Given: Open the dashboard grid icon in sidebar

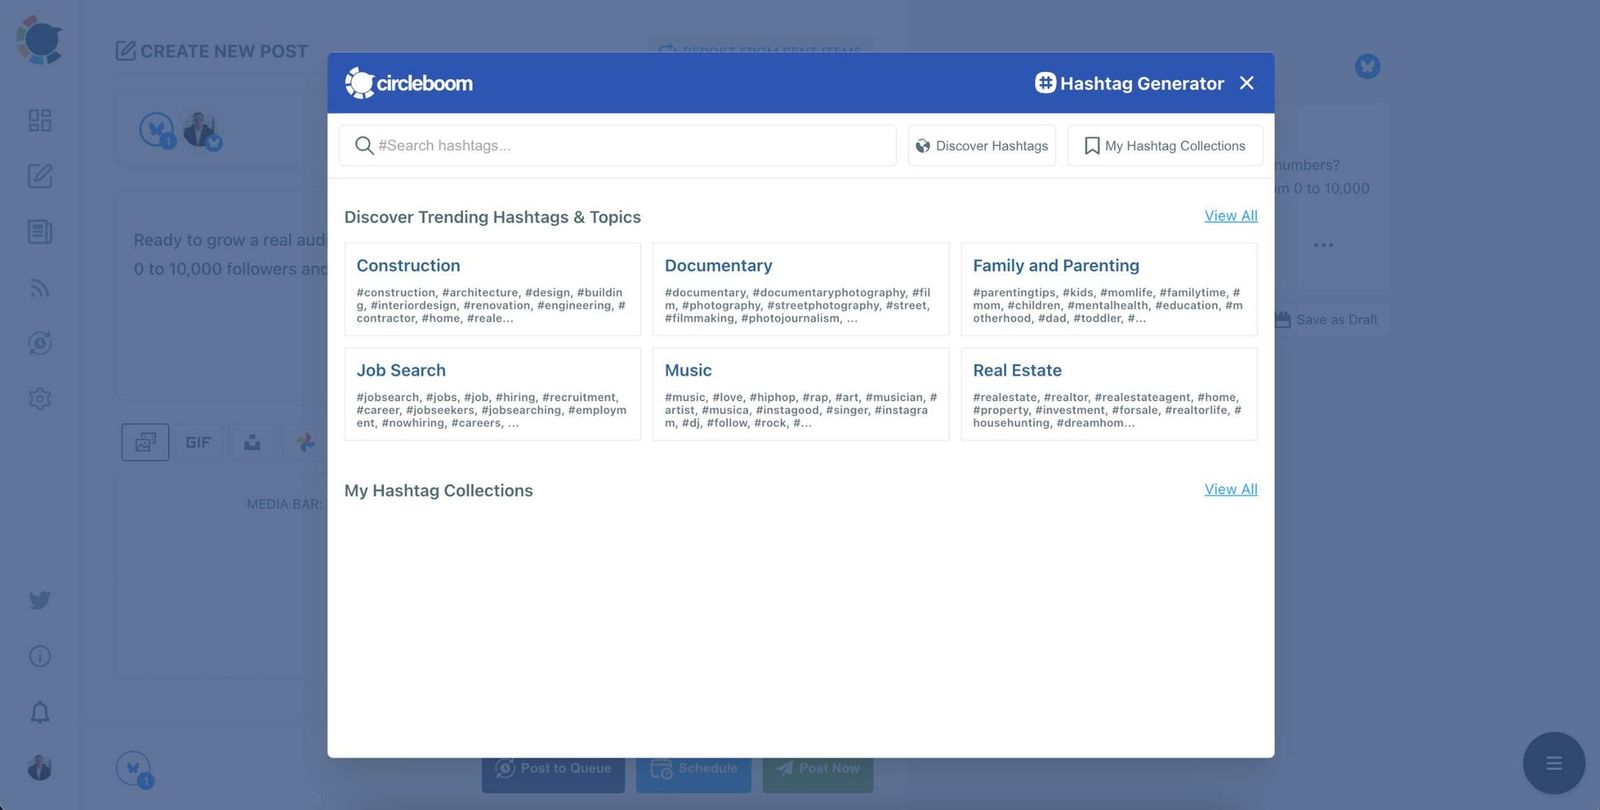Looking at the screenshot, I should click(40, 120).
